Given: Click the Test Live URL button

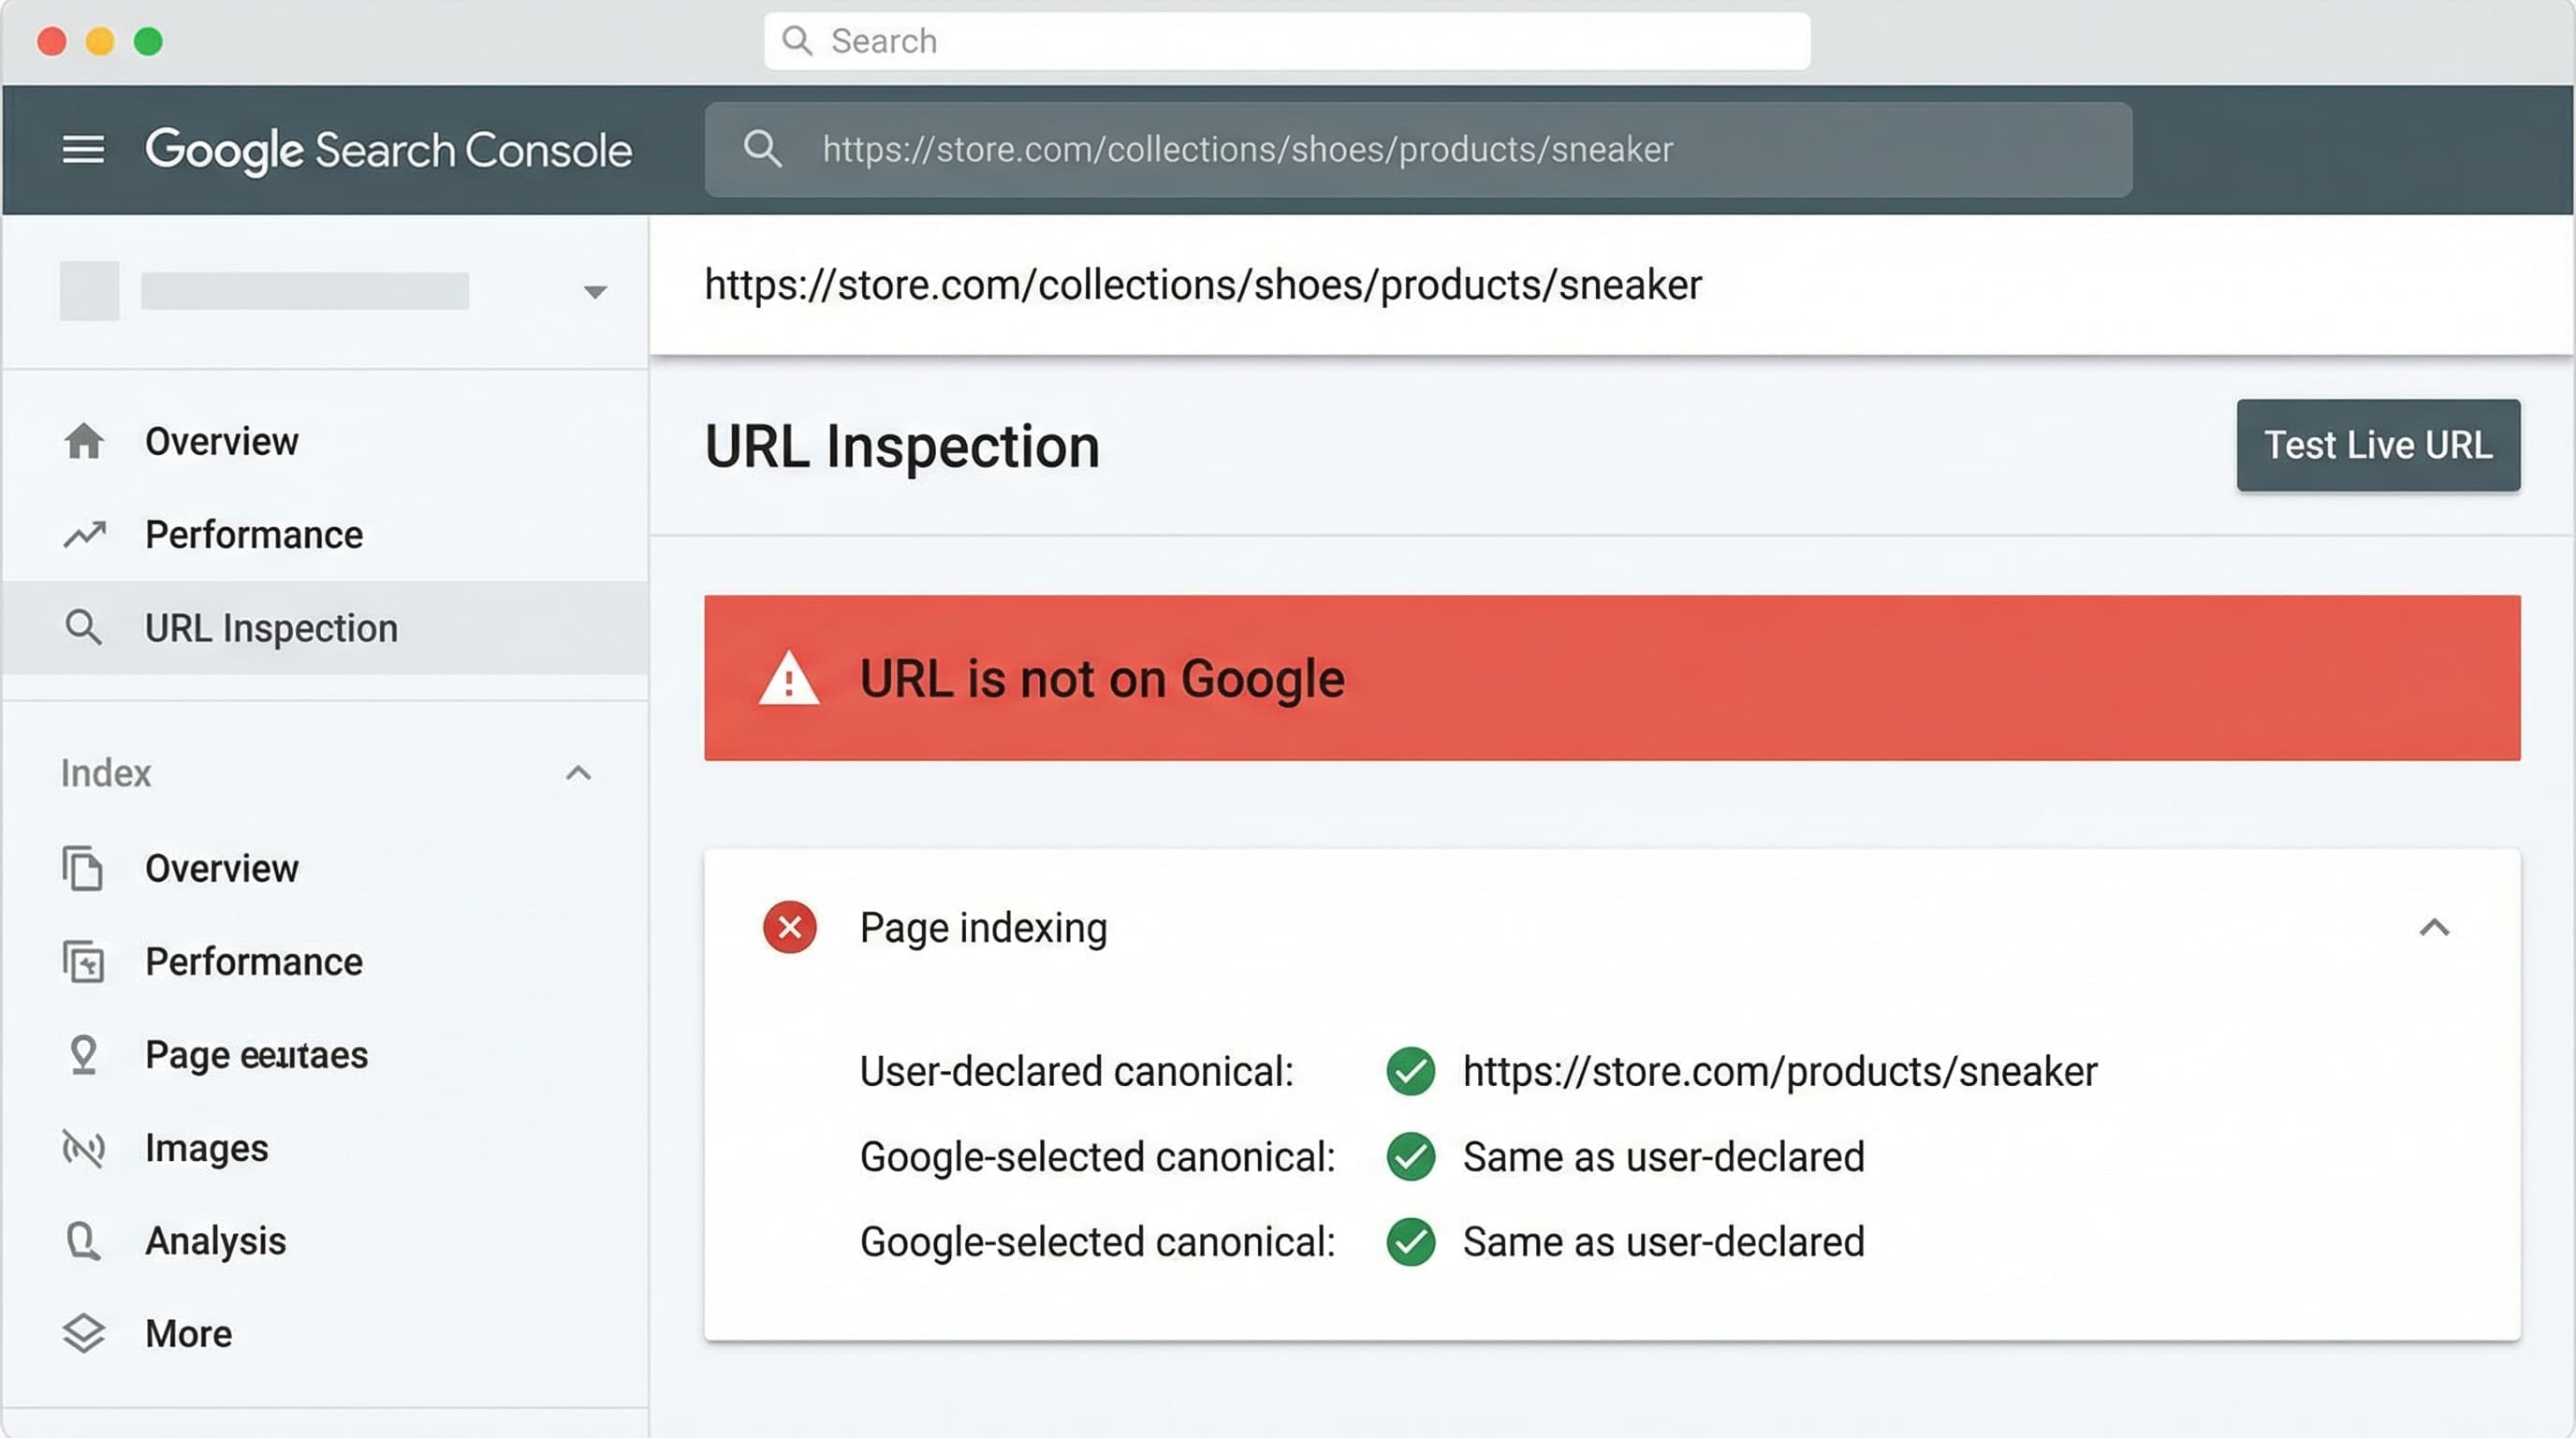Looking at the screenshot, I should [2378, 445].
